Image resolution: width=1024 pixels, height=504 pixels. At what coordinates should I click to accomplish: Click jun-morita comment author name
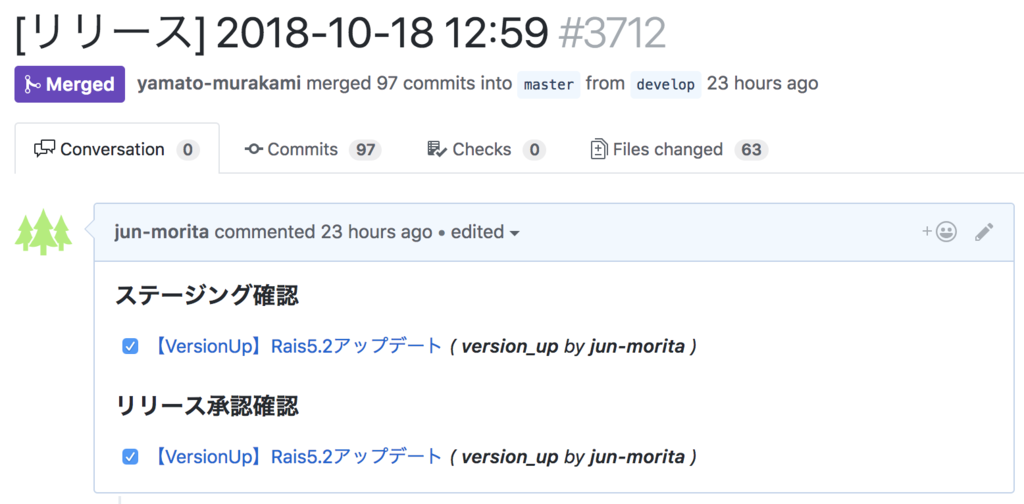coord(162,232)
